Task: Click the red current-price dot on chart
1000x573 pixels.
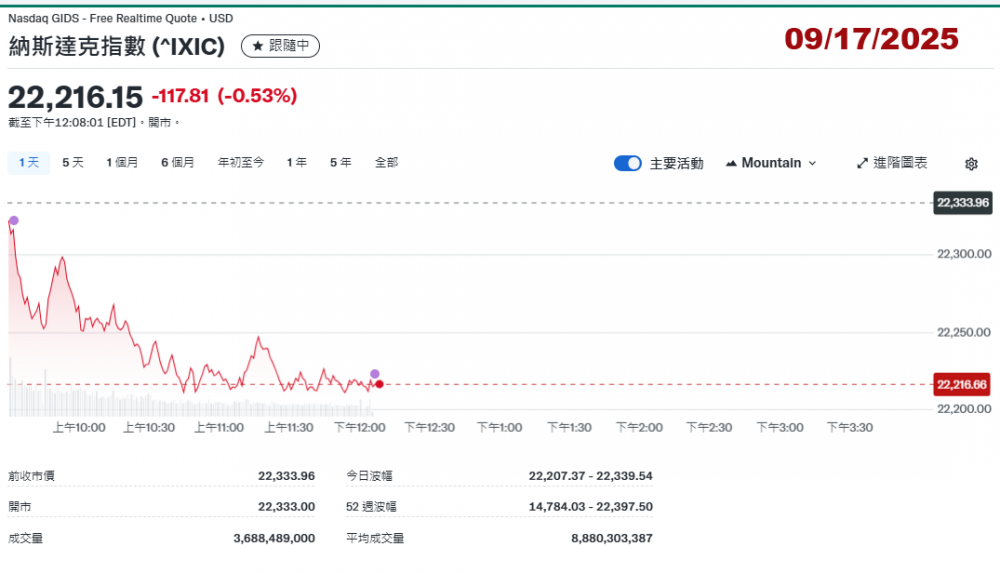Action: [379, 384]
